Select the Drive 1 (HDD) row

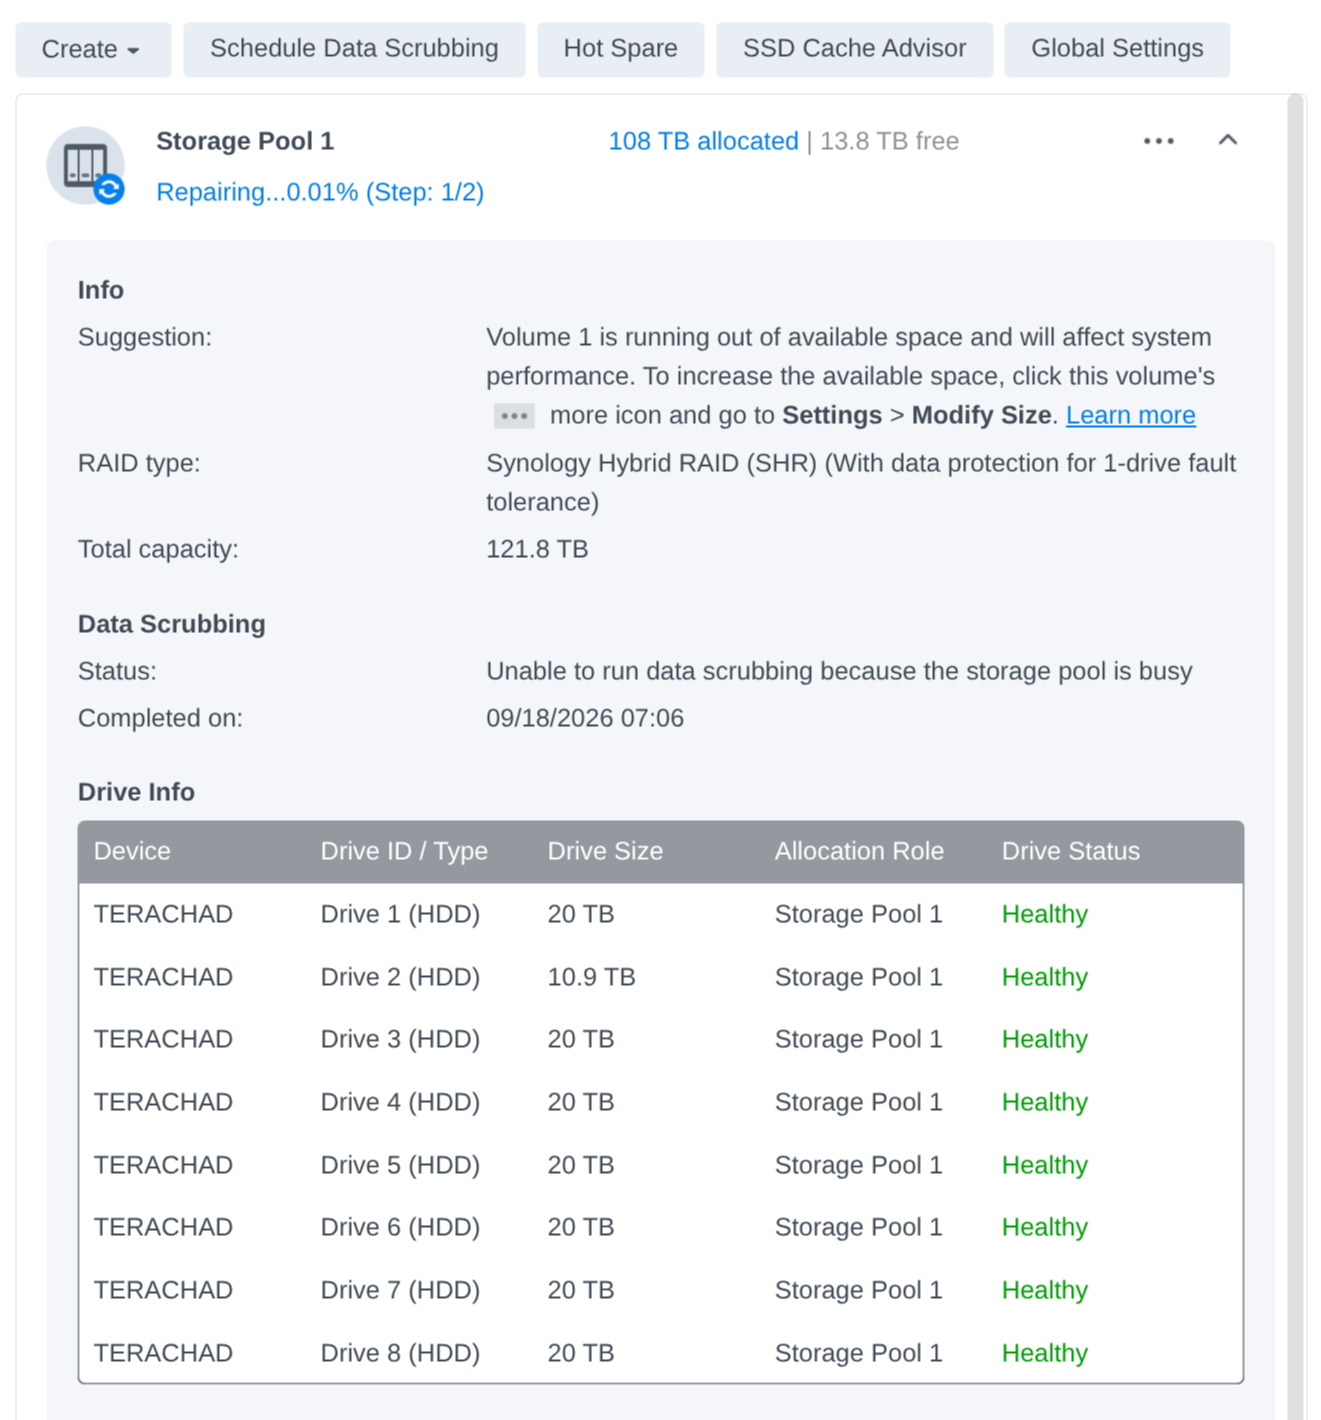[661, 914]
